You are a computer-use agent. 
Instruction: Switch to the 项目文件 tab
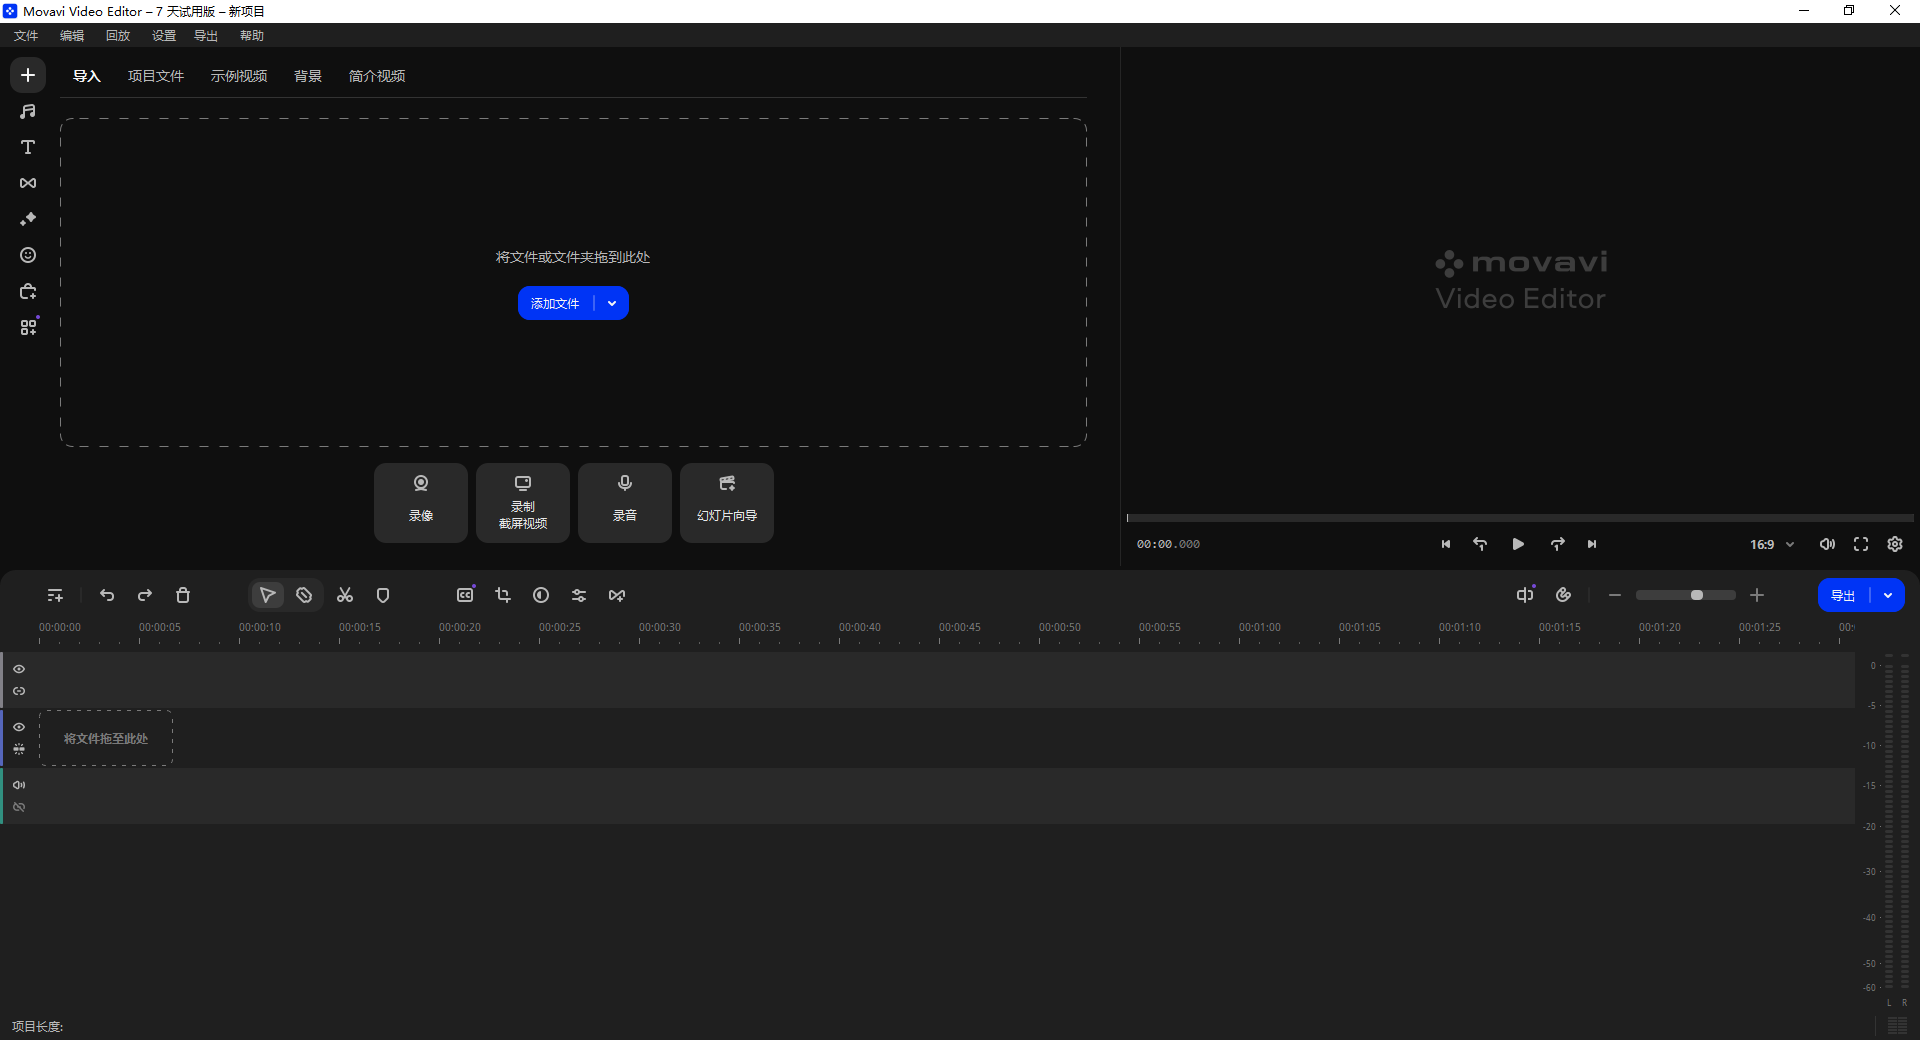[x=156, y=76]
